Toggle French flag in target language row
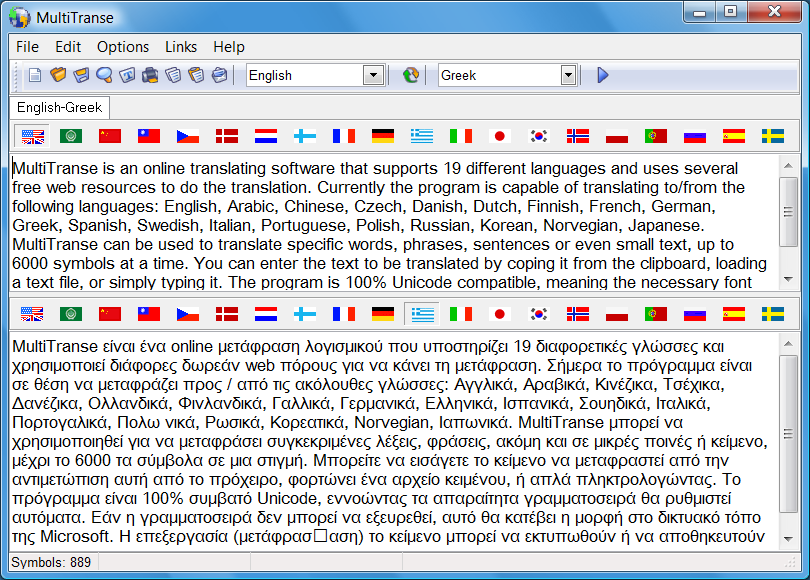The width and height of the screenshot is (810, 580). (x=344, y=314)
